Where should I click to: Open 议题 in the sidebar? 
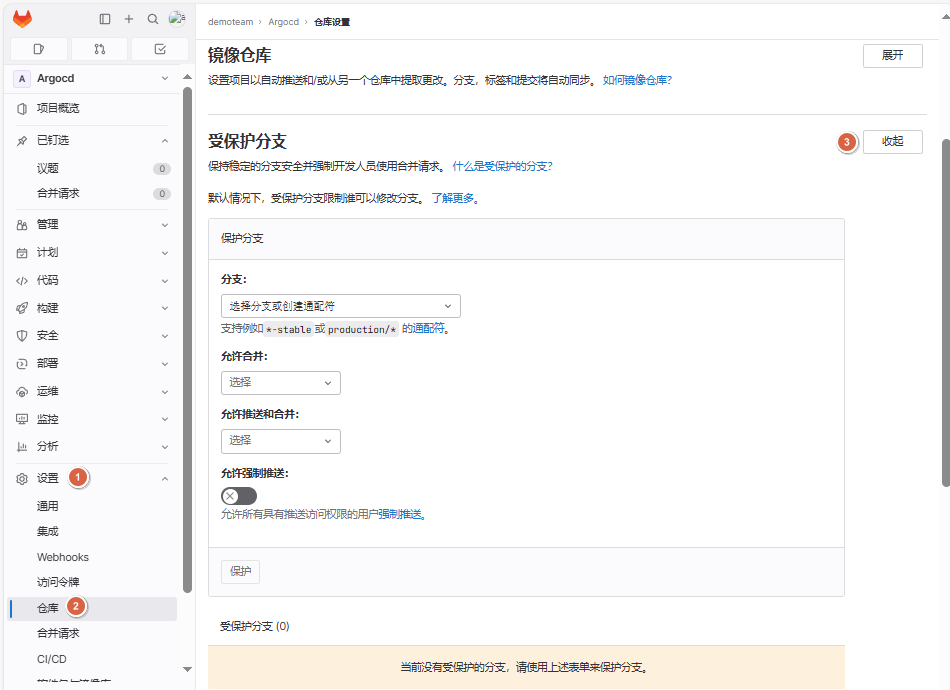pyautogui.click(x=94, y=168)
